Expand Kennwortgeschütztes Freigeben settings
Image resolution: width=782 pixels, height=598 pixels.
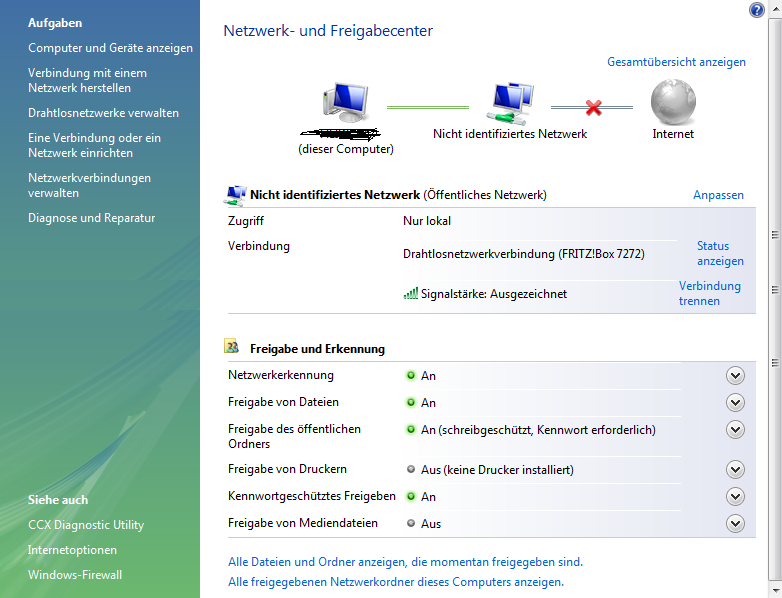735,496
